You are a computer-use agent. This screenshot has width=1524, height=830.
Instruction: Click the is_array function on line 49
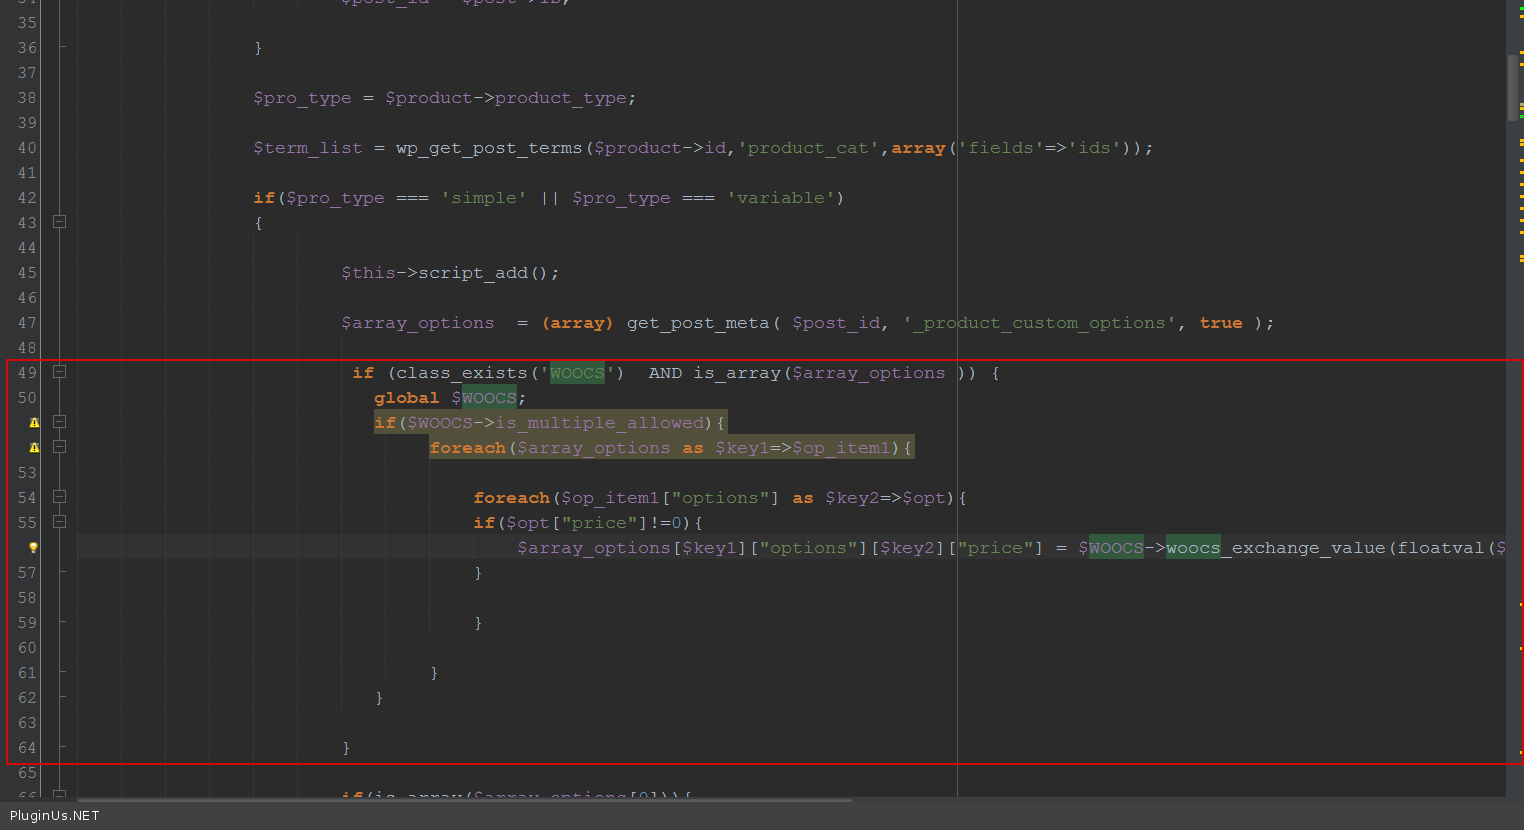737,373
